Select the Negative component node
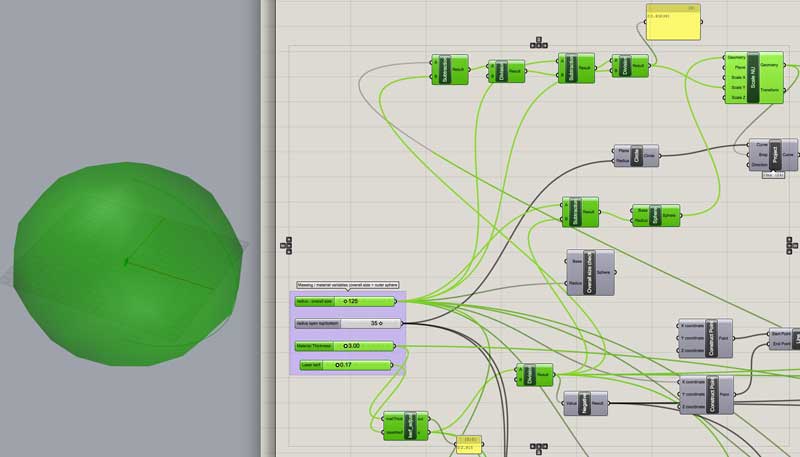Viewport: 800px width, 457px height. [586, 403]
